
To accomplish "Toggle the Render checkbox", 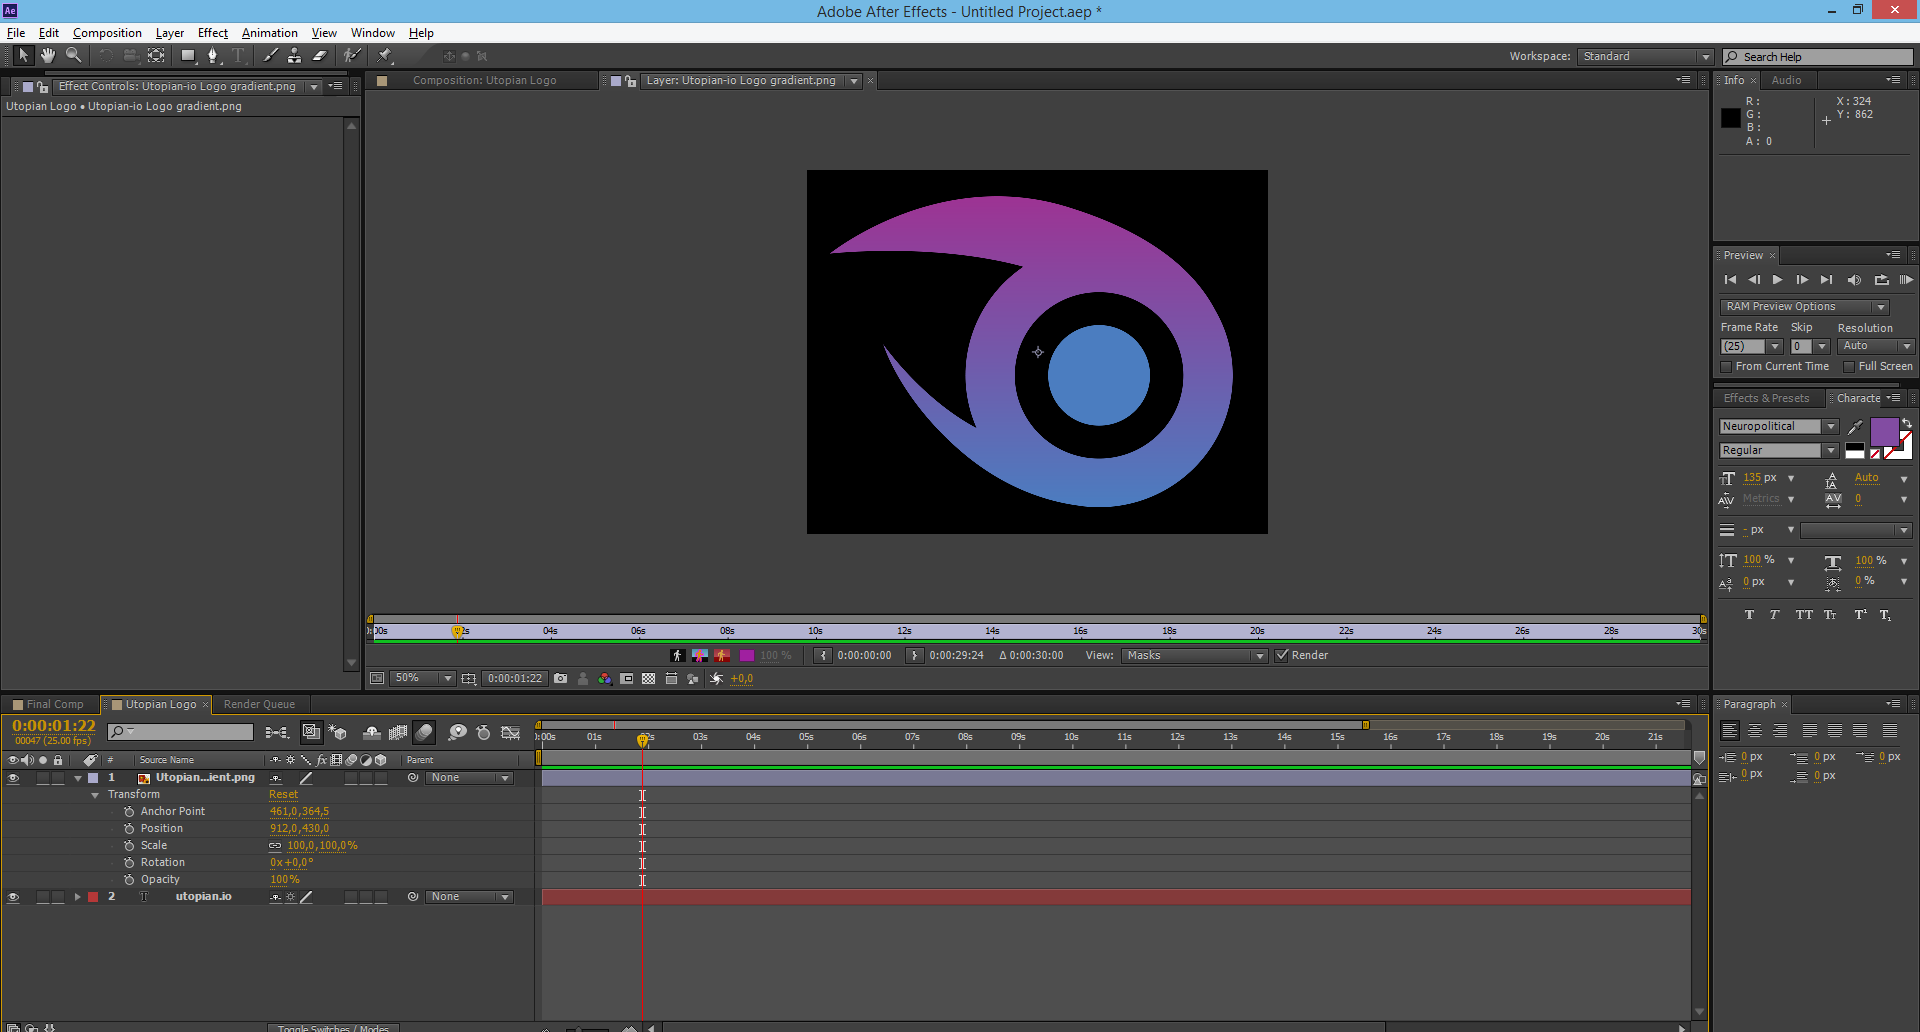I will tap(1282, 656).
